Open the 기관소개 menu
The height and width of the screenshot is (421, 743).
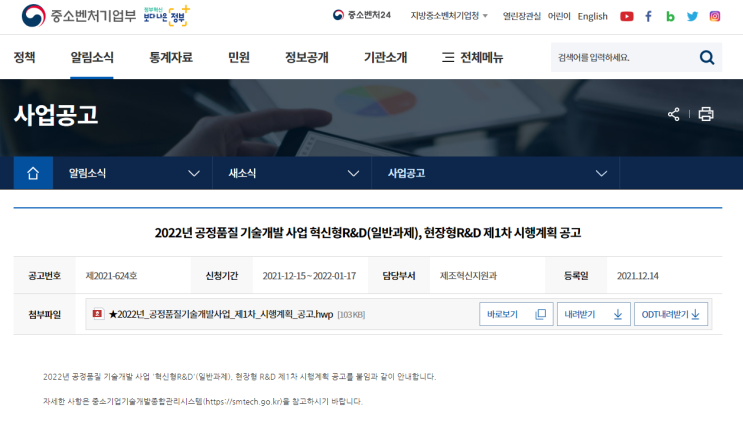[x=385, y=57]
